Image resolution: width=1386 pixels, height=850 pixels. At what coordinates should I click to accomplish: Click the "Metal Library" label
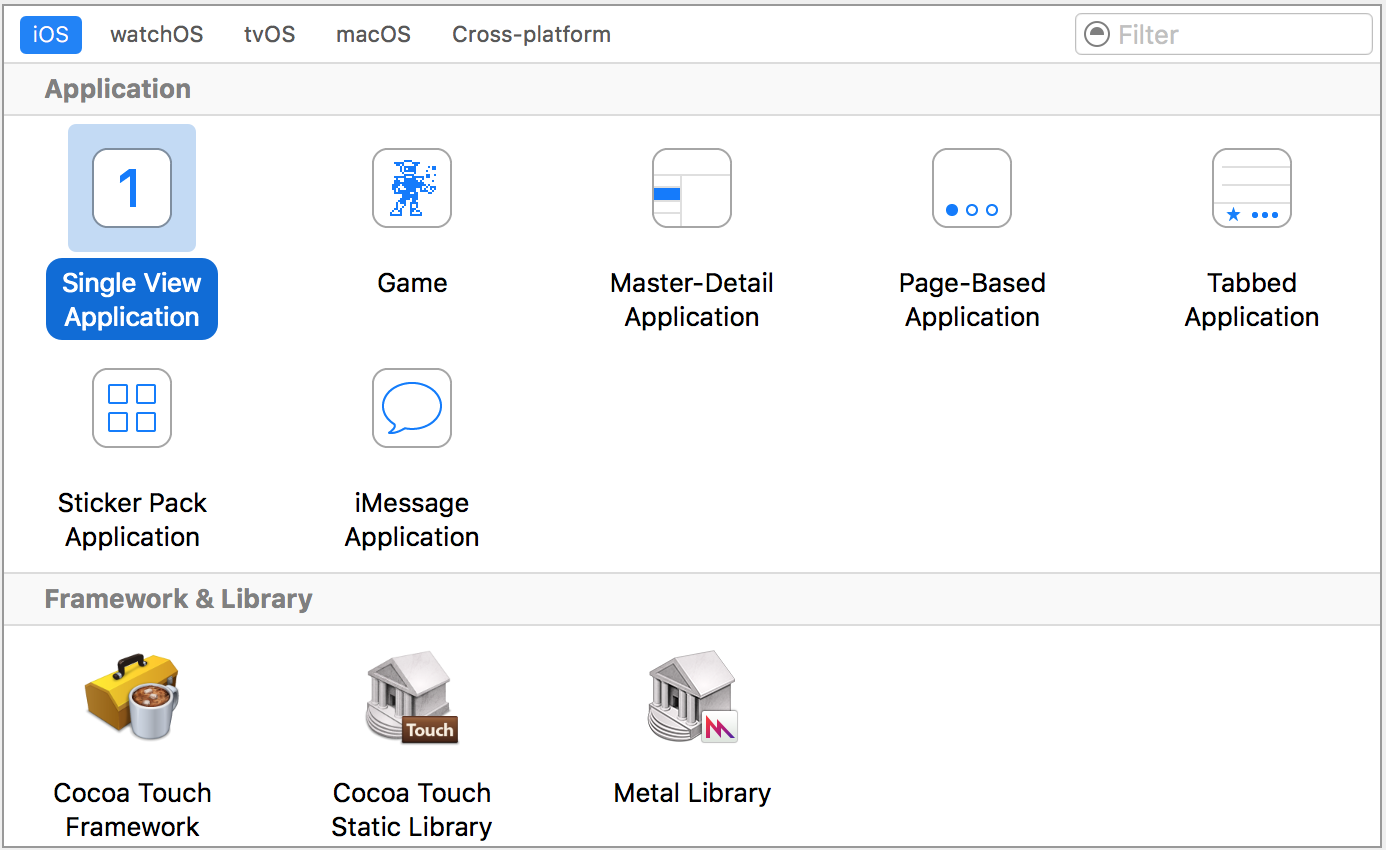point(692,793)
